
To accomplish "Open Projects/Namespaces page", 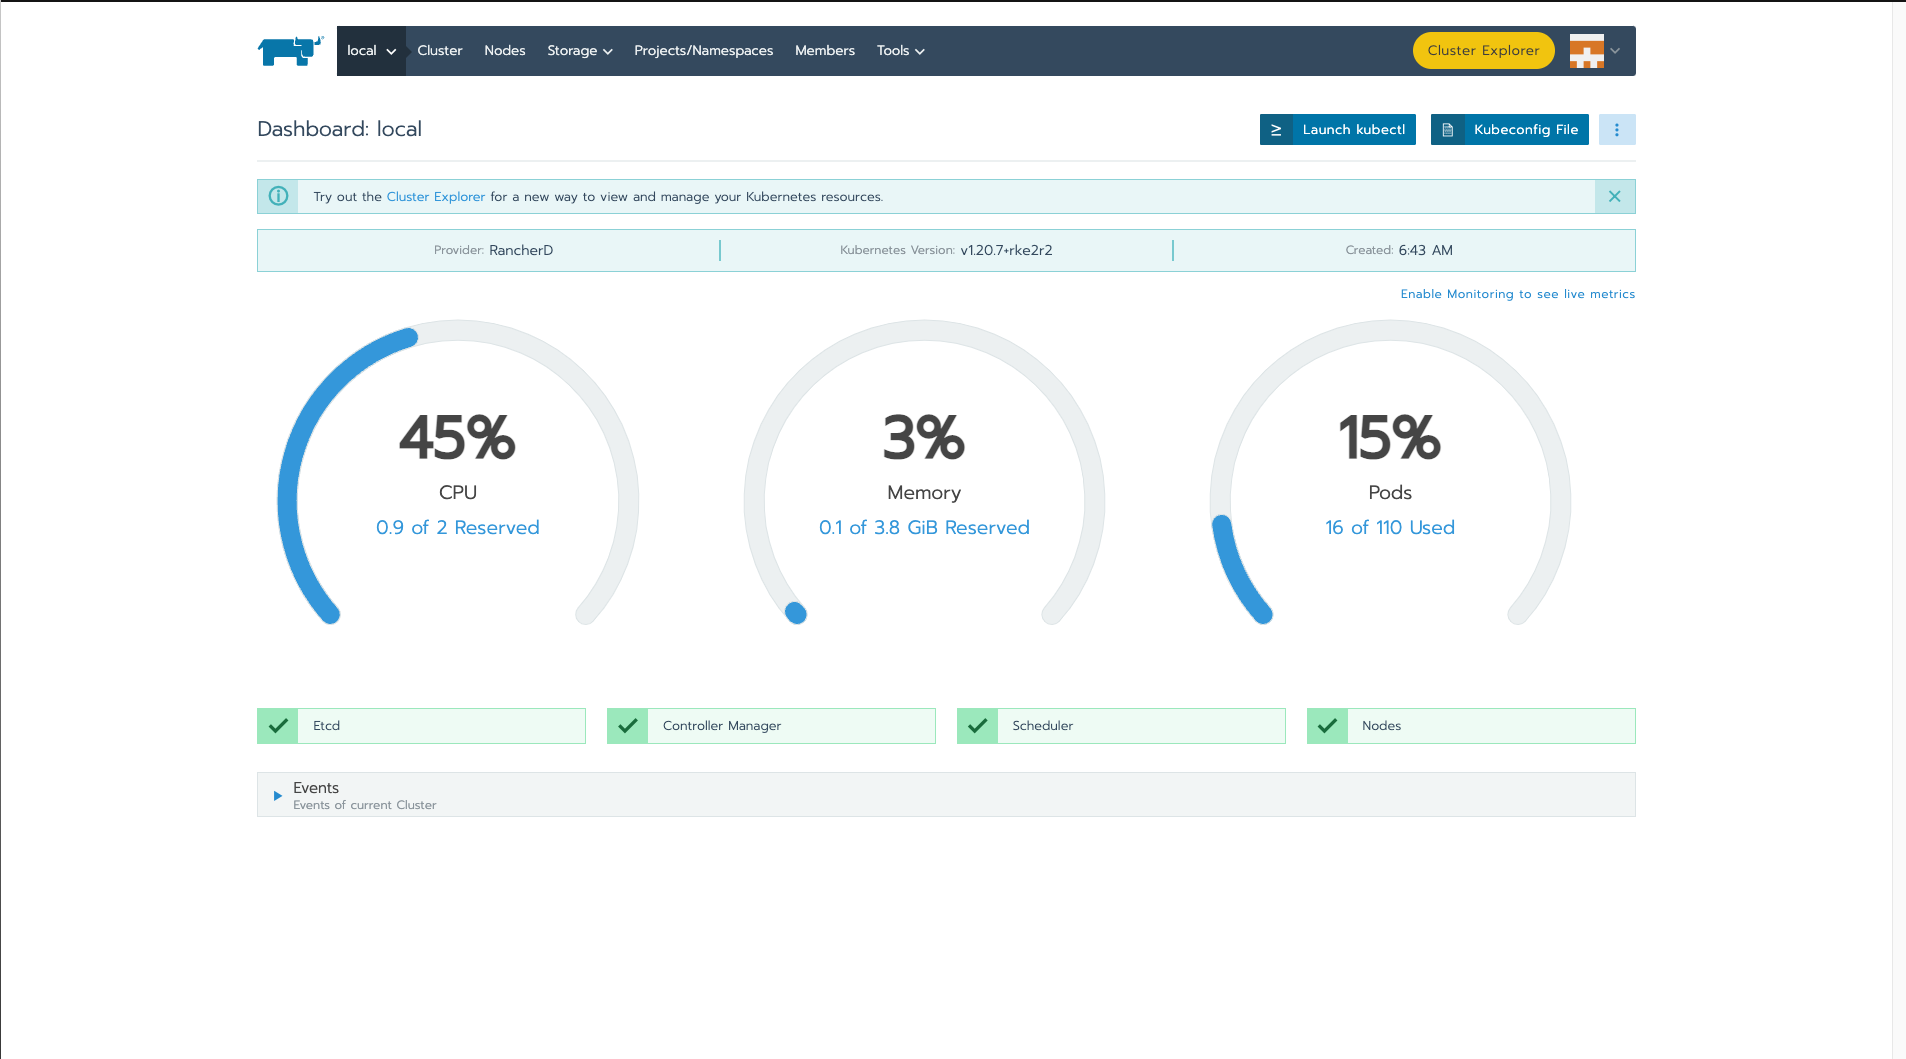I will [703, 51].
